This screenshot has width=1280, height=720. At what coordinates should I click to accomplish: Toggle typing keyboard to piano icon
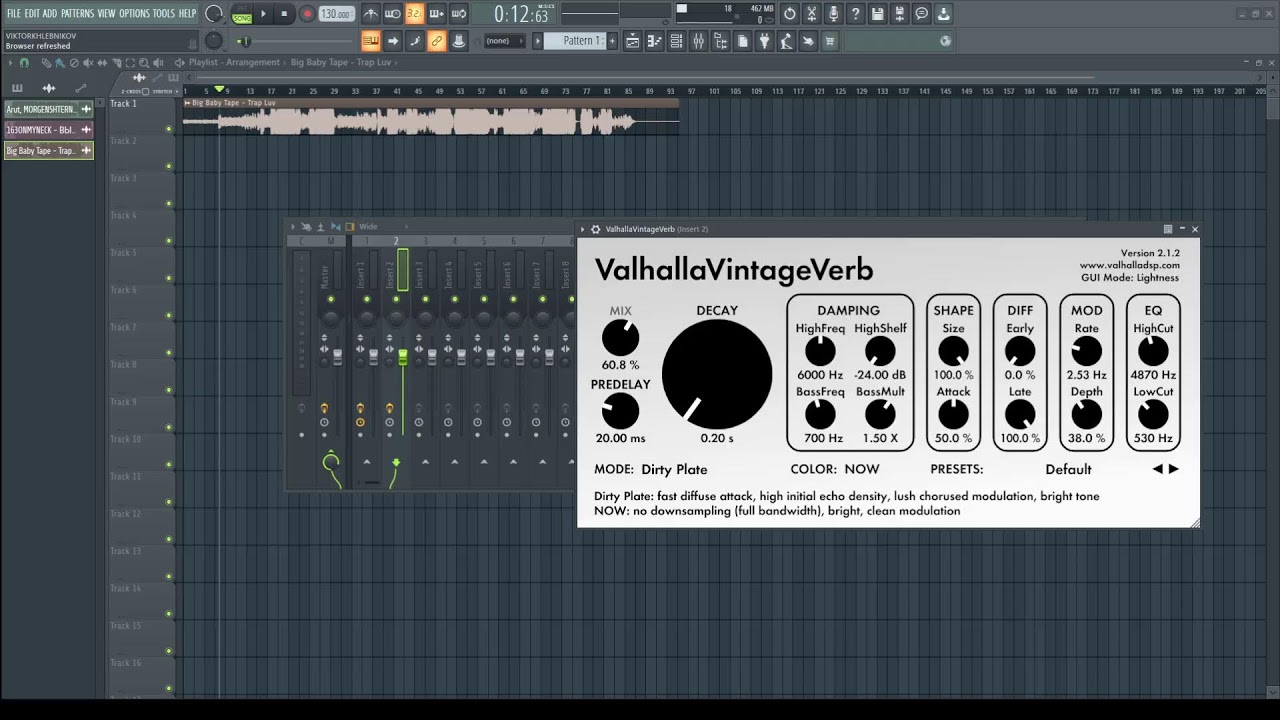(x=371, y=41)
